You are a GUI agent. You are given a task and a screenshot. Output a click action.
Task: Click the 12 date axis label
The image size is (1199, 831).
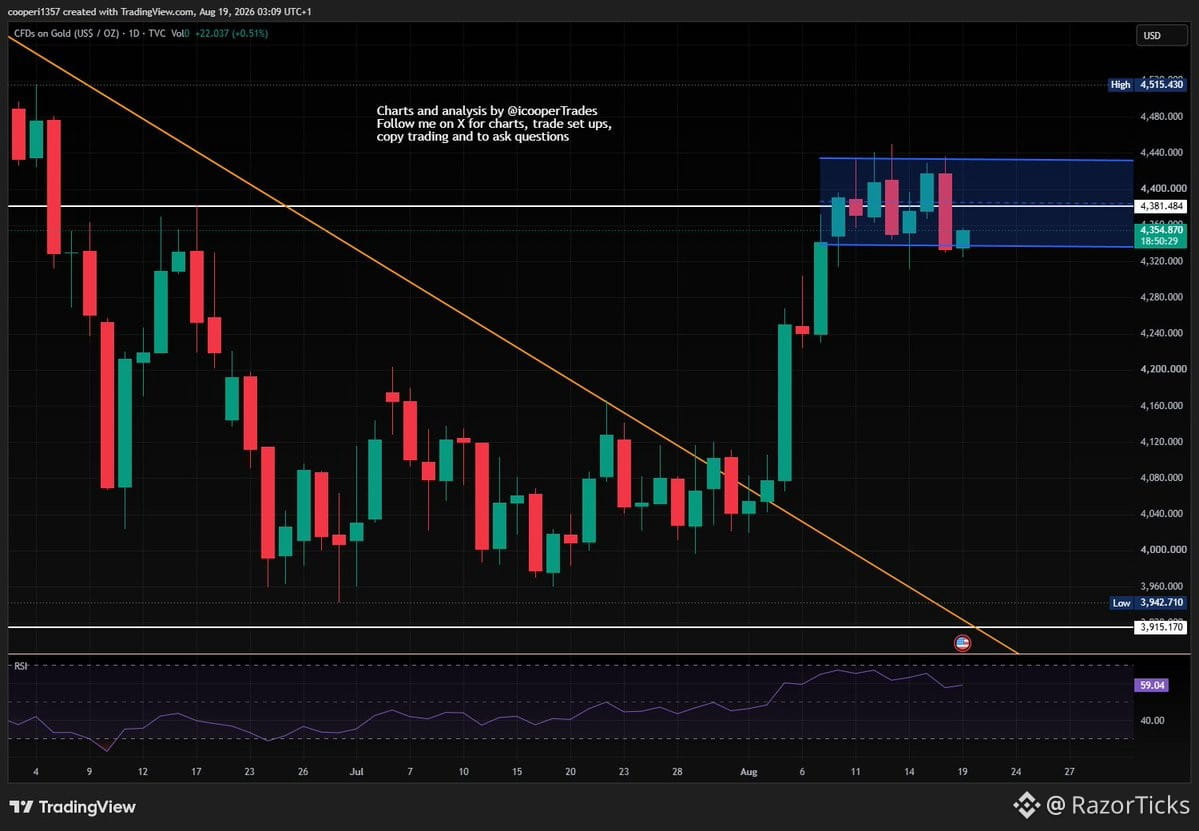[143, 771]
